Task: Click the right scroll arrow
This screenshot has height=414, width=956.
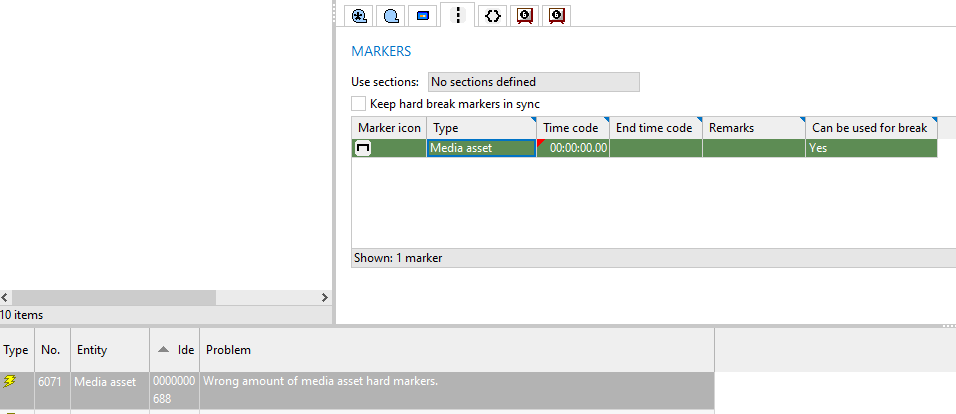Action: click(324, 298)
